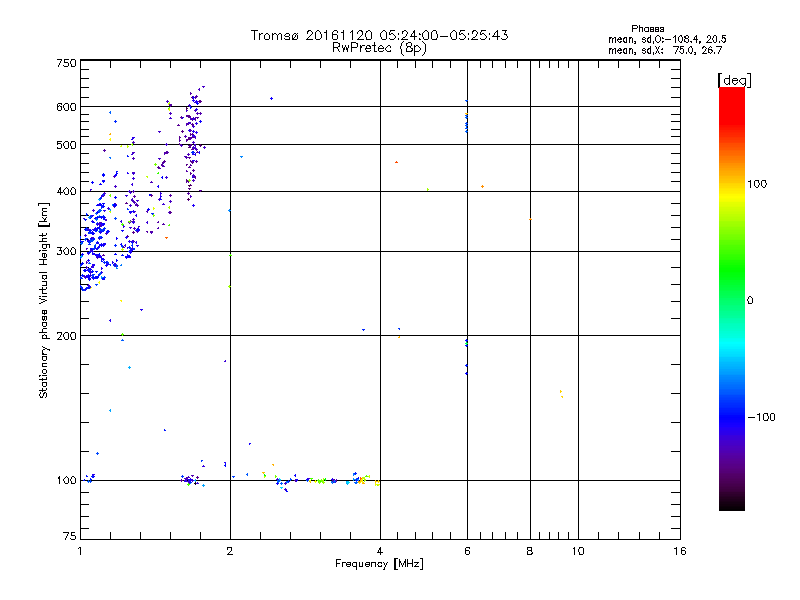Click the y-axis '400' tick label
This screenshot has width=800, height=600.
click(67, 191)
